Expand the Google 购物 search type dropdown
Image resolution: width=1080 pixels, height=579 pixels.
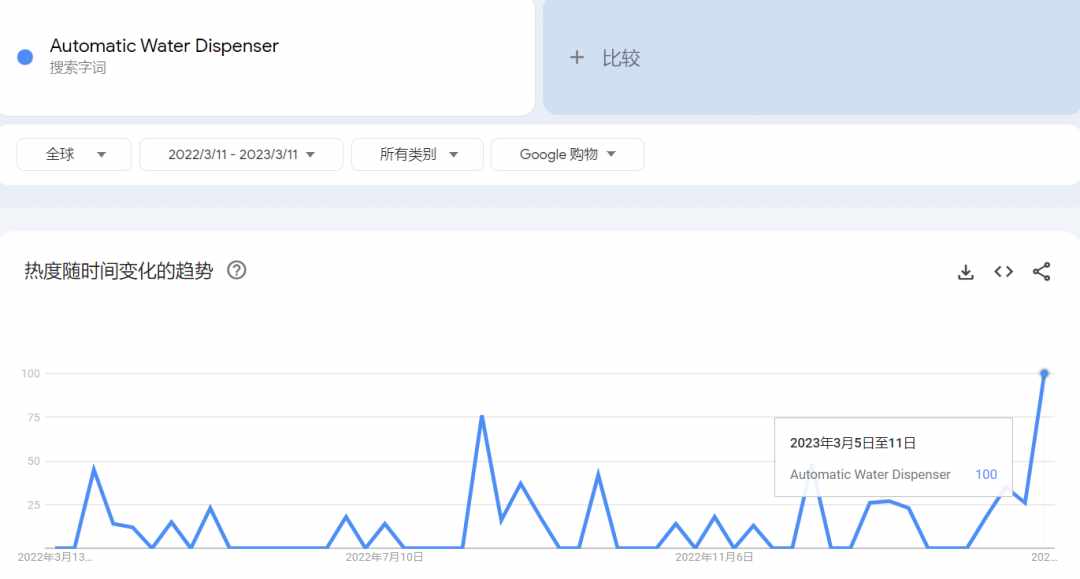click(568, 154)
